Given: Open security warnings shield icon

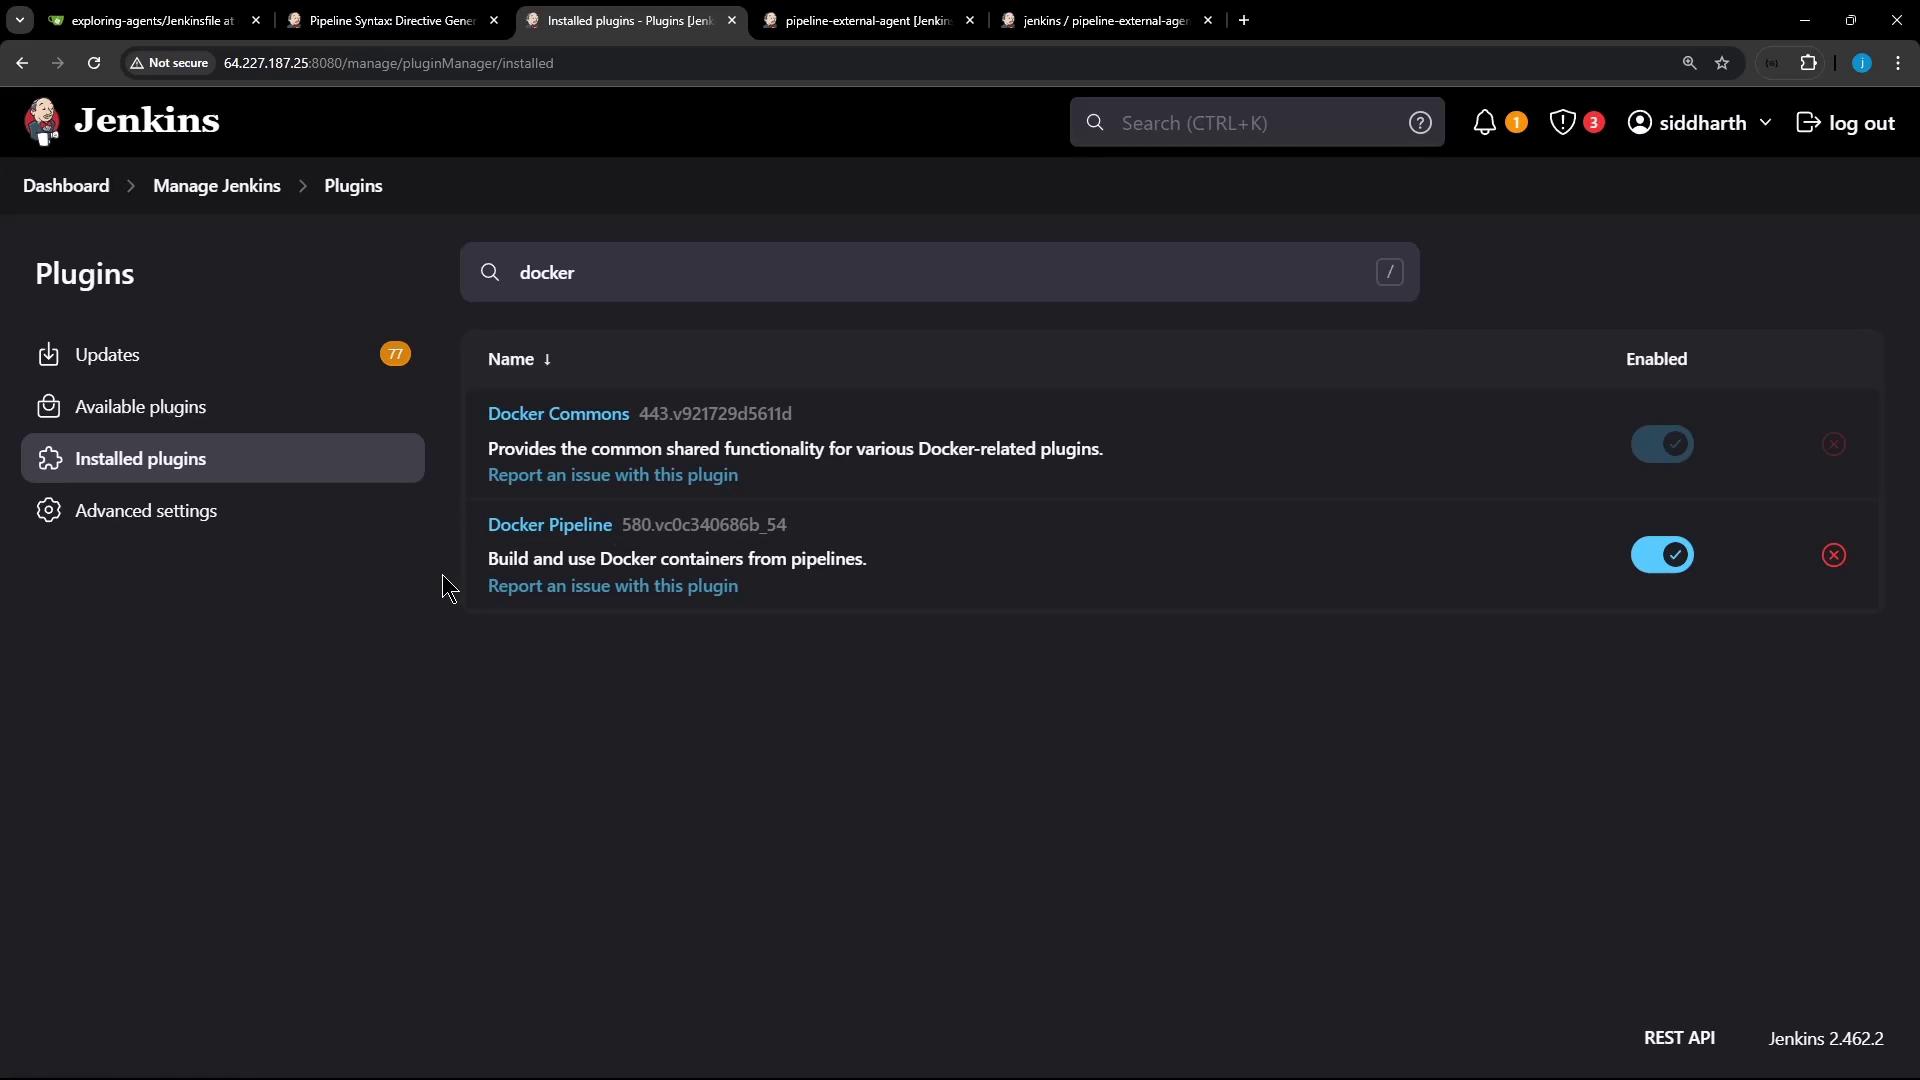Looking at the screenshot, I should [x=1562, y=122].
